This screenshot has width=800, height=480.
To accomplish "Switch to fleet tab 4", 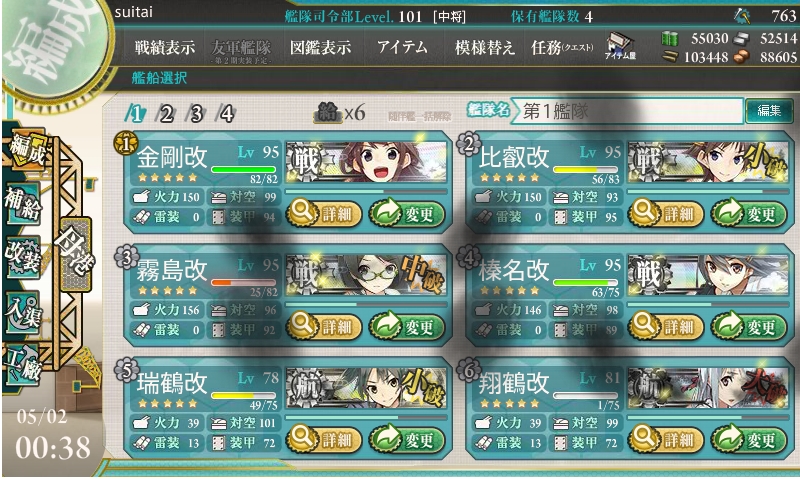I will [x=226, y=113].
